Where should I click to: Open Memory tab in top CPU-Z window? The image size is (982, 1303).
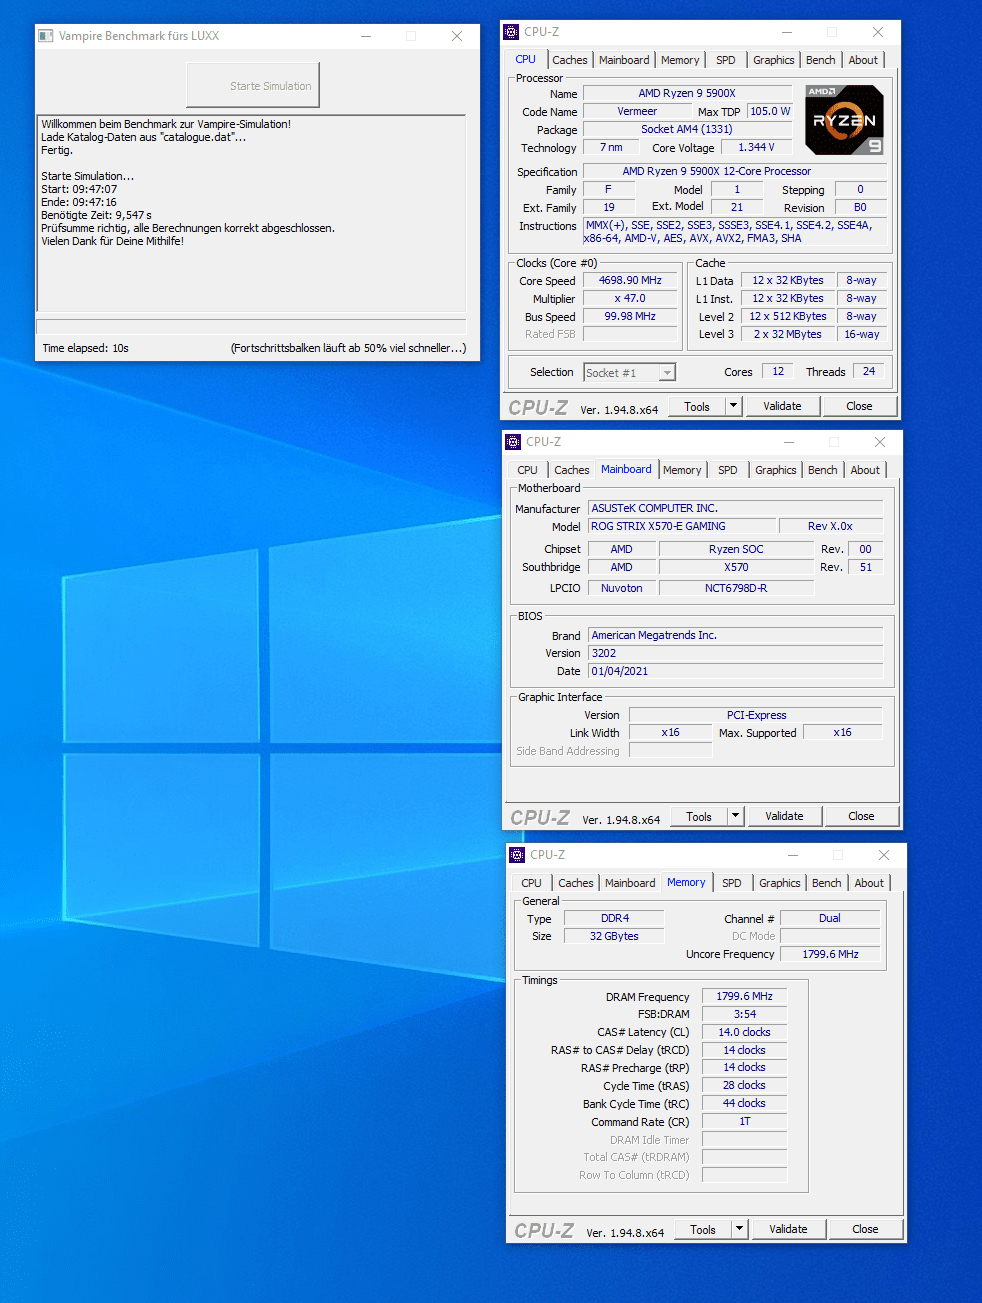[680, 60]
